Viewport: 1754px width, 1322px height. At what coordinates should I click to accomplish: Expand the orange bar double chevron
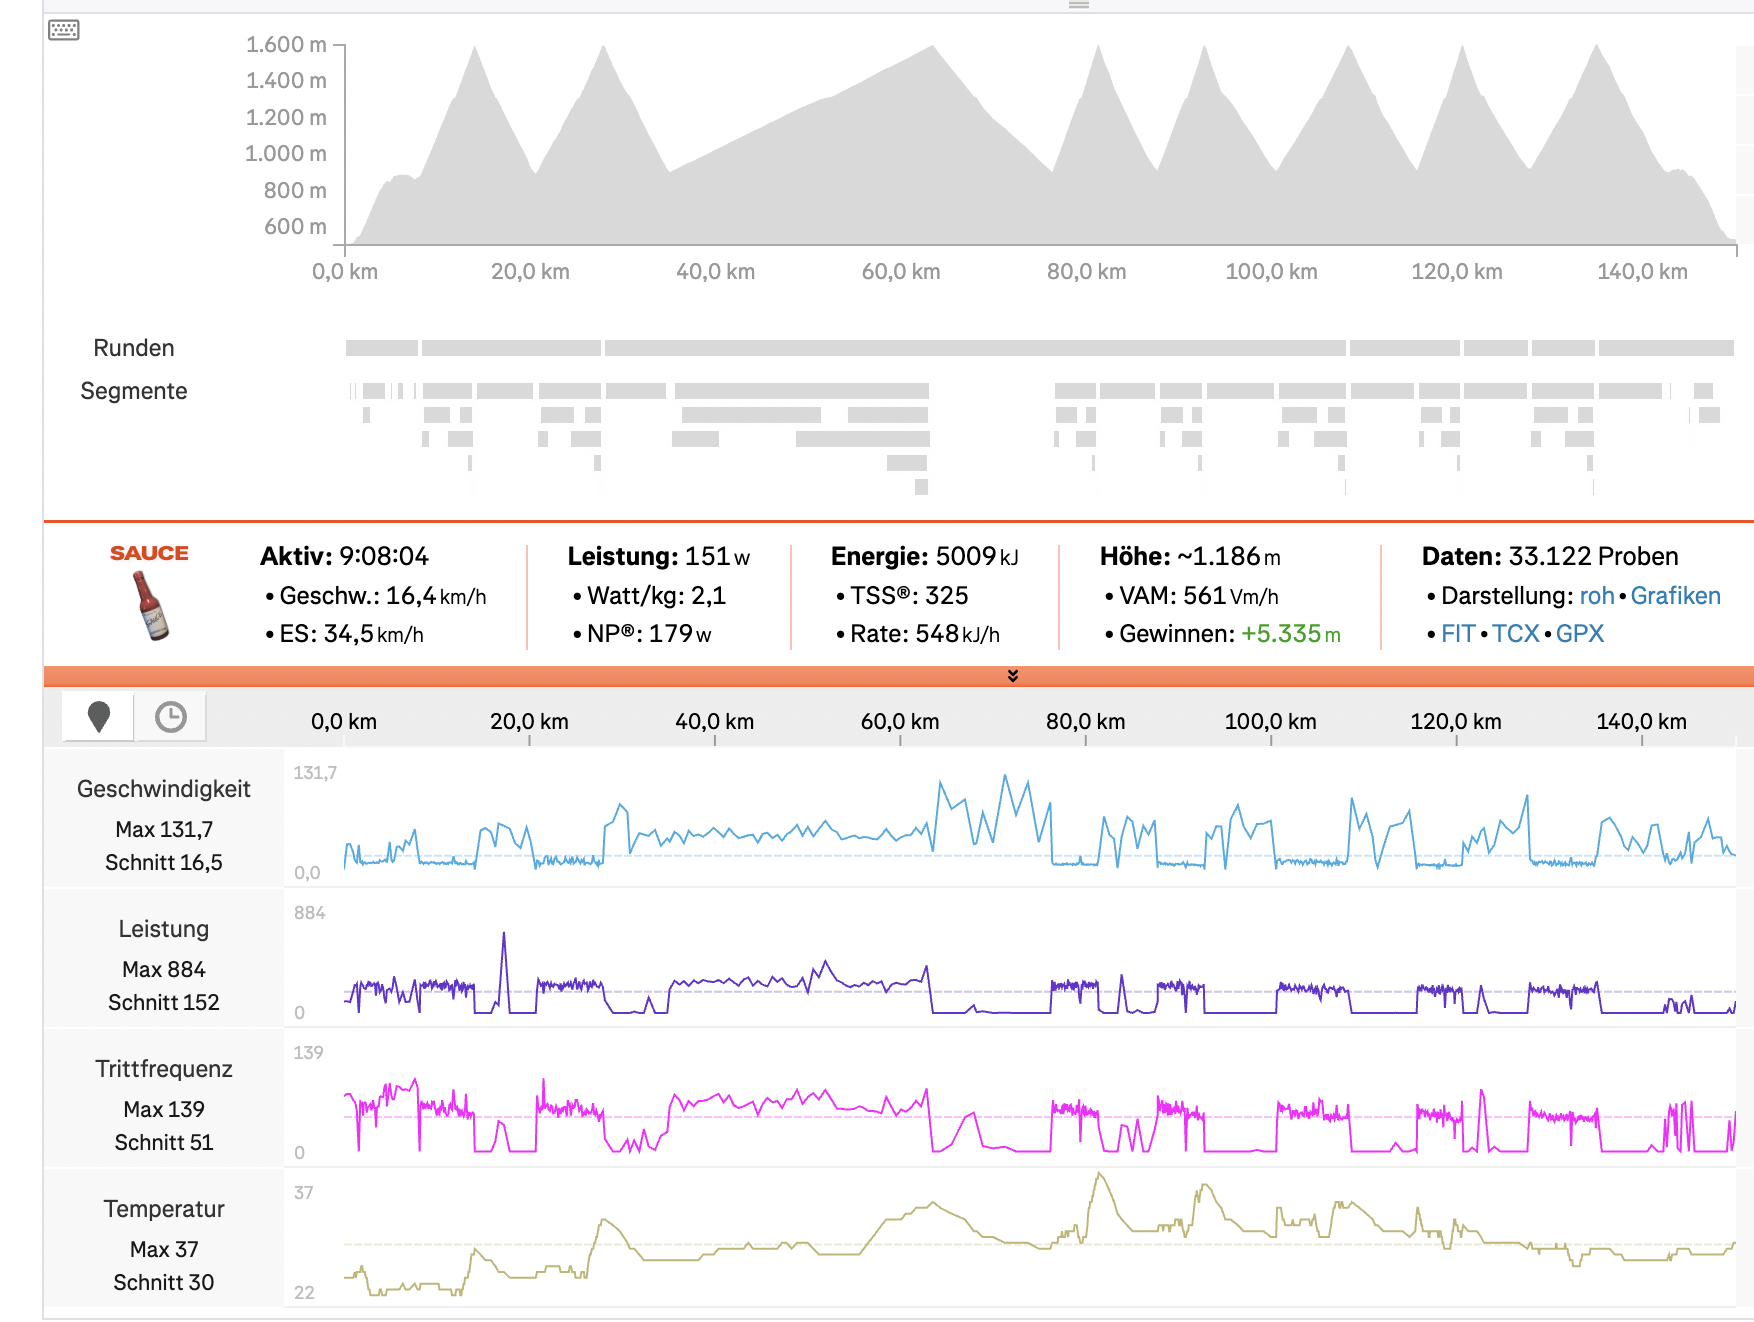click(1013, 676)
